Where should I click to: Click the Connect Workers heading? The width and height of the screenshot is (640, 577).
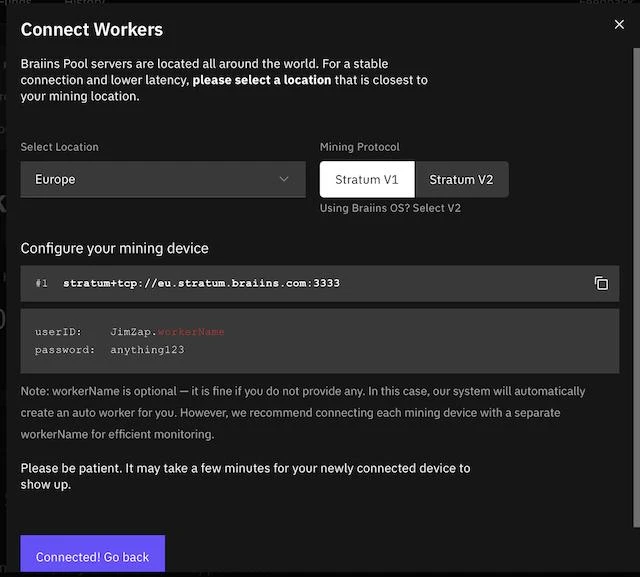tap(92, 30)
